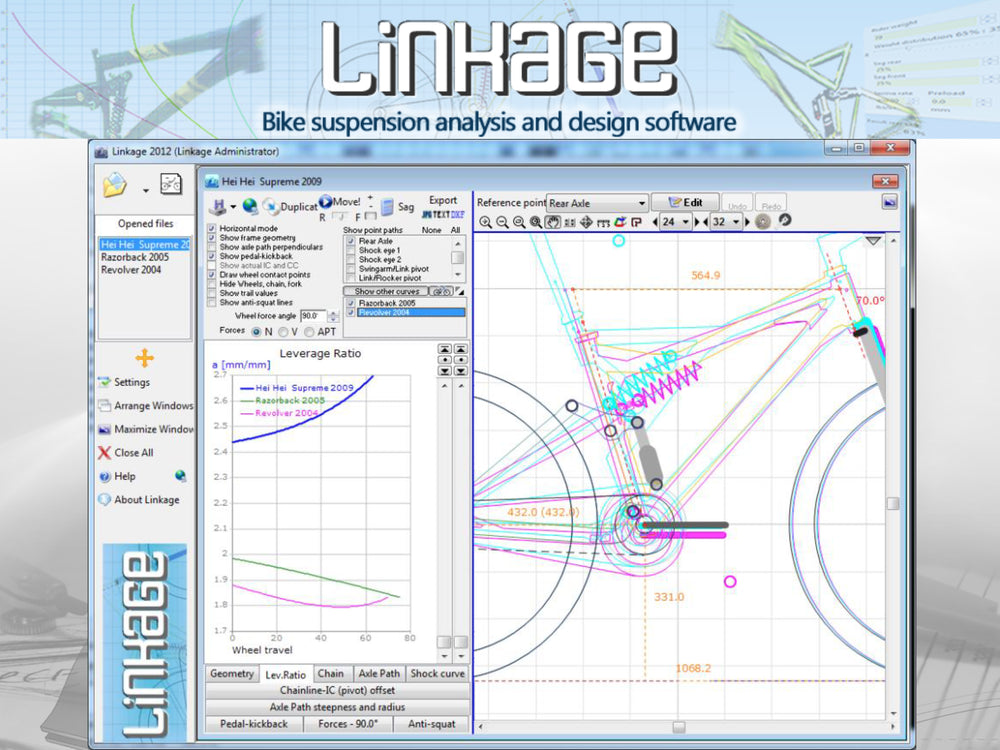Click the drawing's vertical scrollbar thumb
Screen dimensions: 1000x750
coord(893,503)
